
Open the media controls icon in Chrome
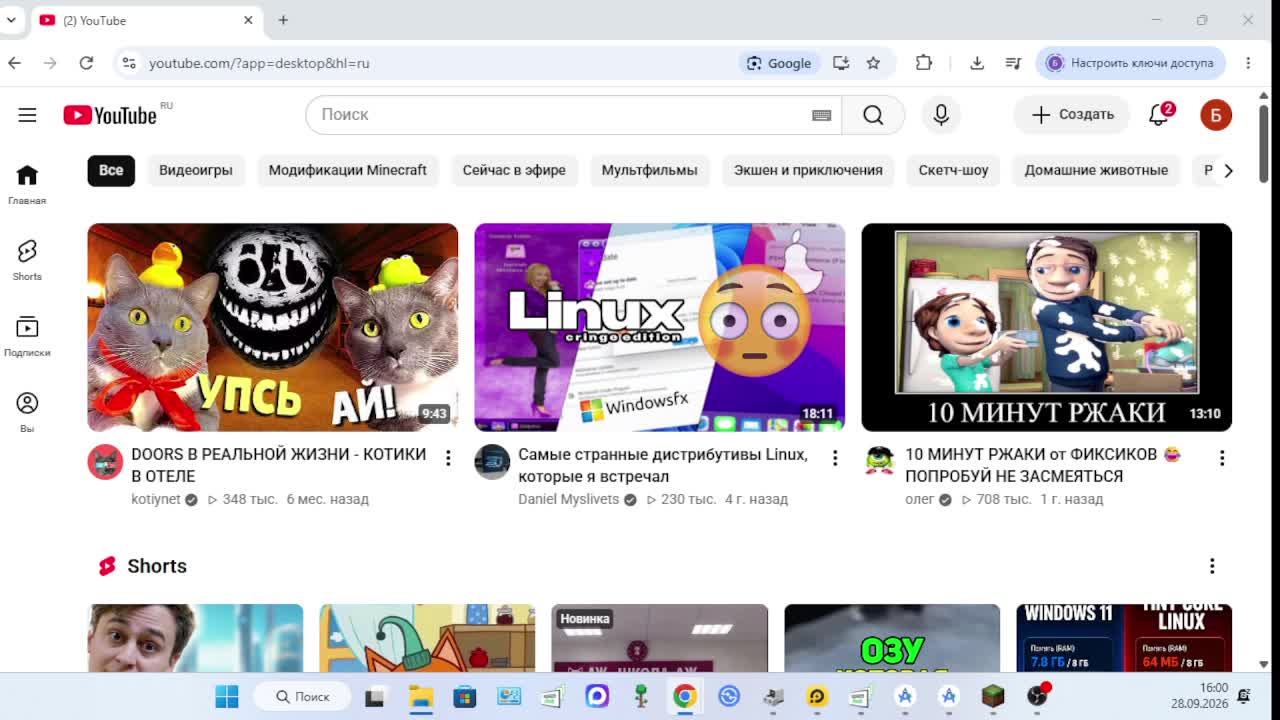[x=1013, y=63]
